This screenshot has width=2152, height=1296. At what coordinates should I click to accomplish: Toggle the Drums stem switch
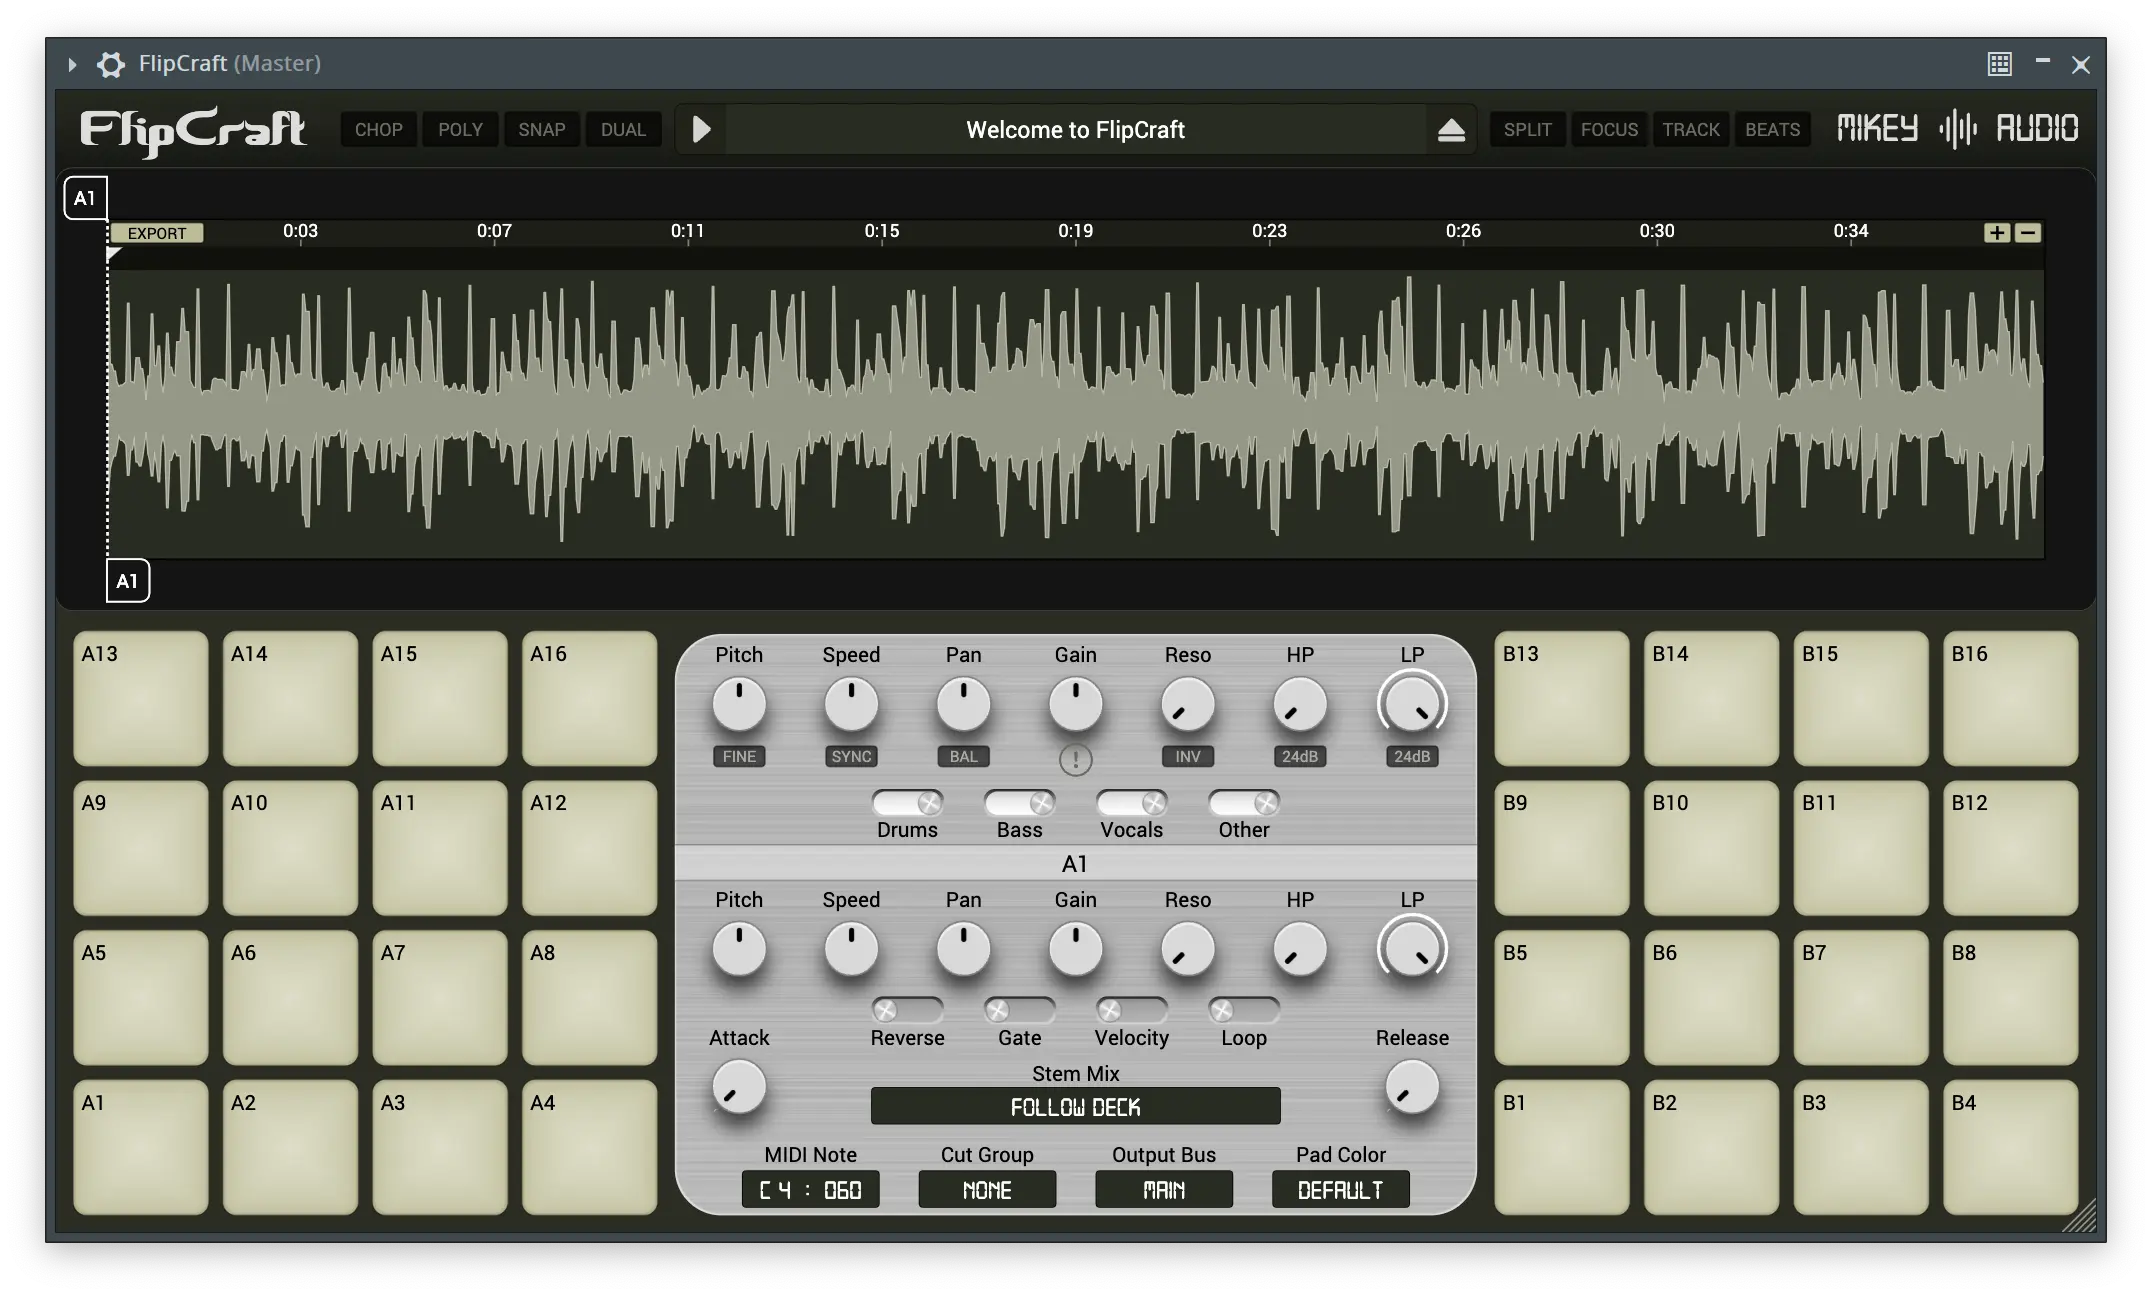(x=907, y=803)
